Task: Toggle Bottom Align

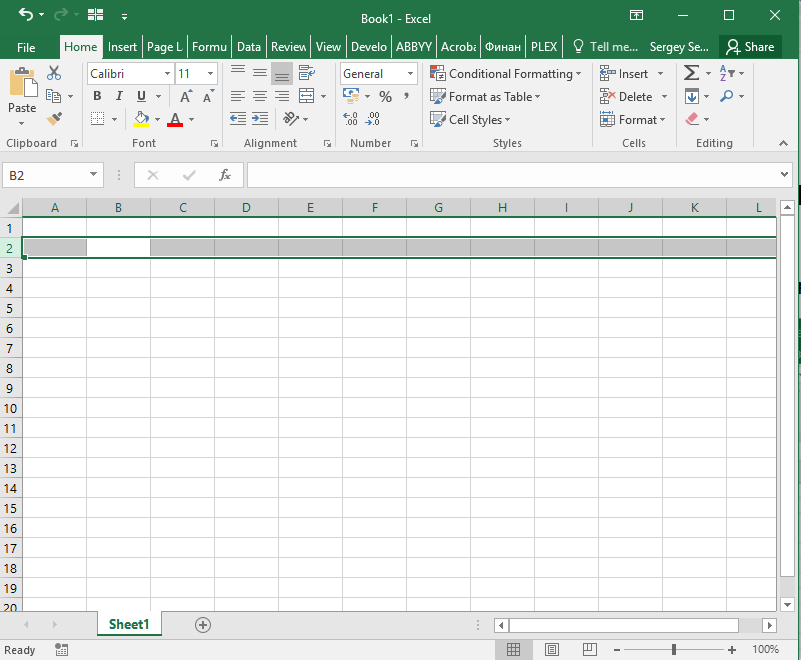Action: [282, 73]
